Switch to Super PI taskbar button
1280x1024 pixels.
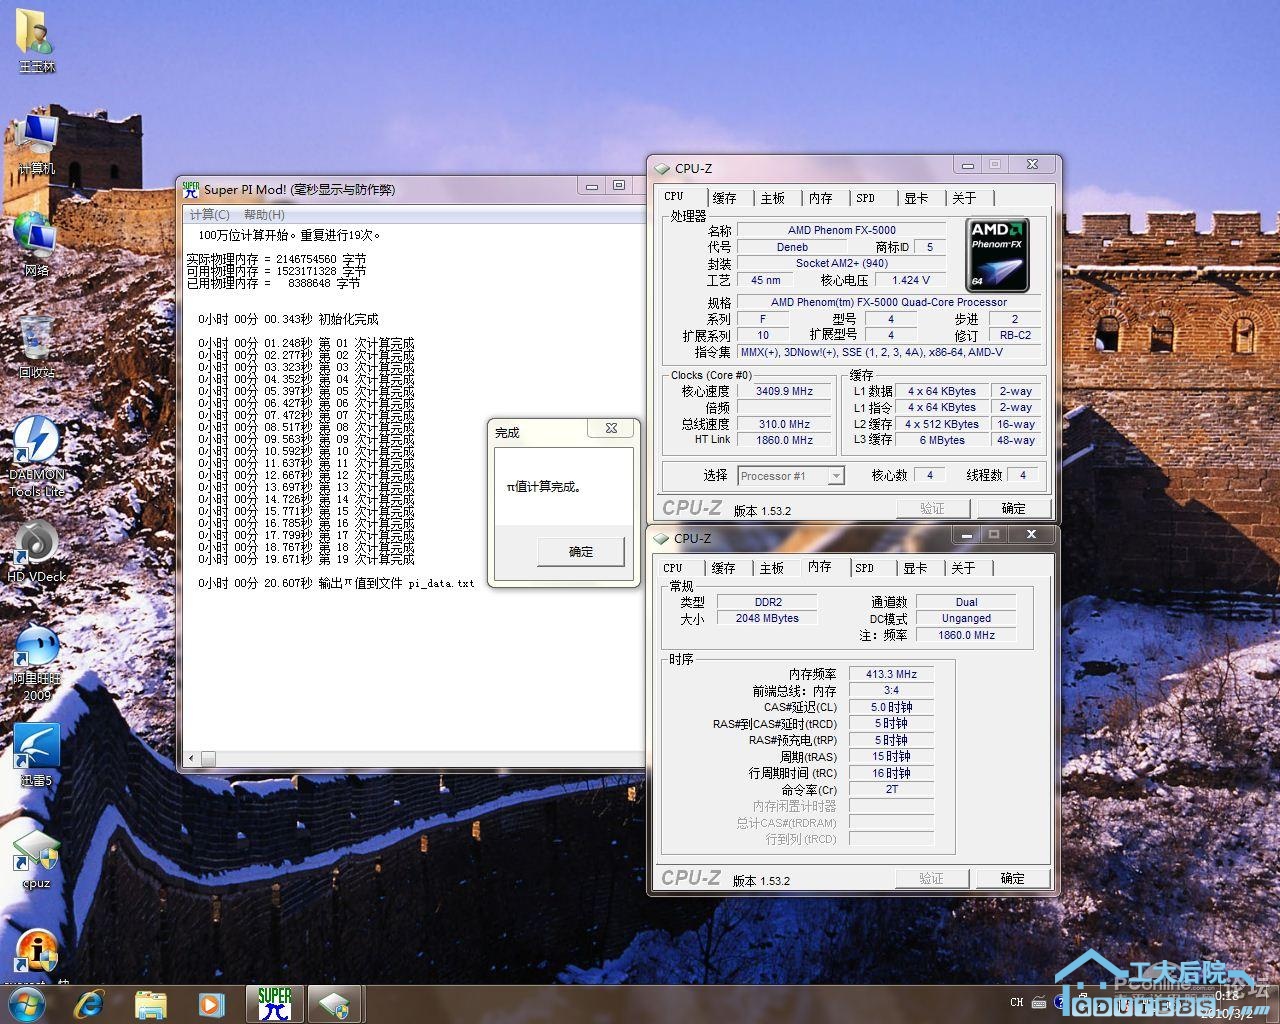(274, 1004)
